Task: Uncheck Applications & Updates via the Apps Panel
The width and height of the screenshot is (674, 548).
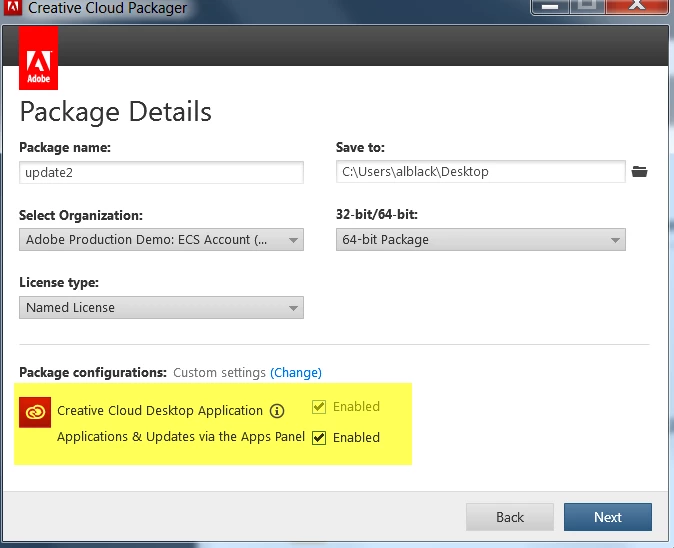Action: pyautogui.click(x=319, y=438)
